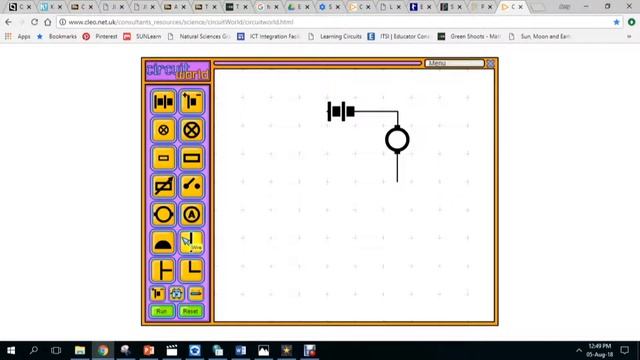Switch to the active CircuitWorld tab
Screen dimensions: 640x360
click(x=513, y=7)
